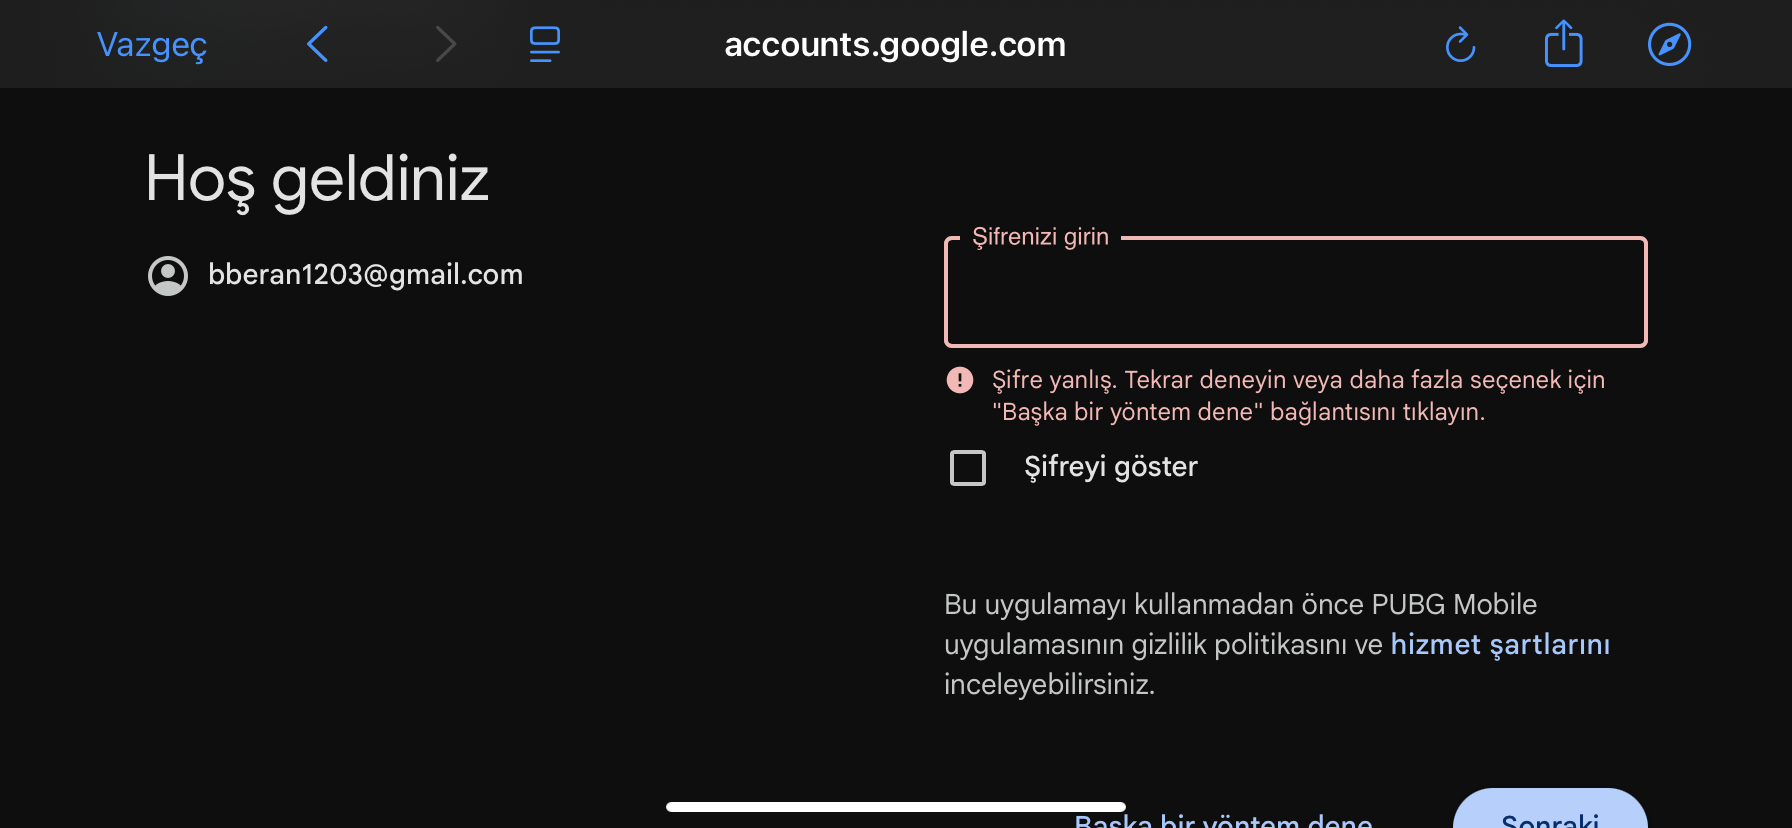Click the Hoş geldiniz heading
Image resolution: width=1792 pixels, height=828 pixels.
[x=317, y=180]
